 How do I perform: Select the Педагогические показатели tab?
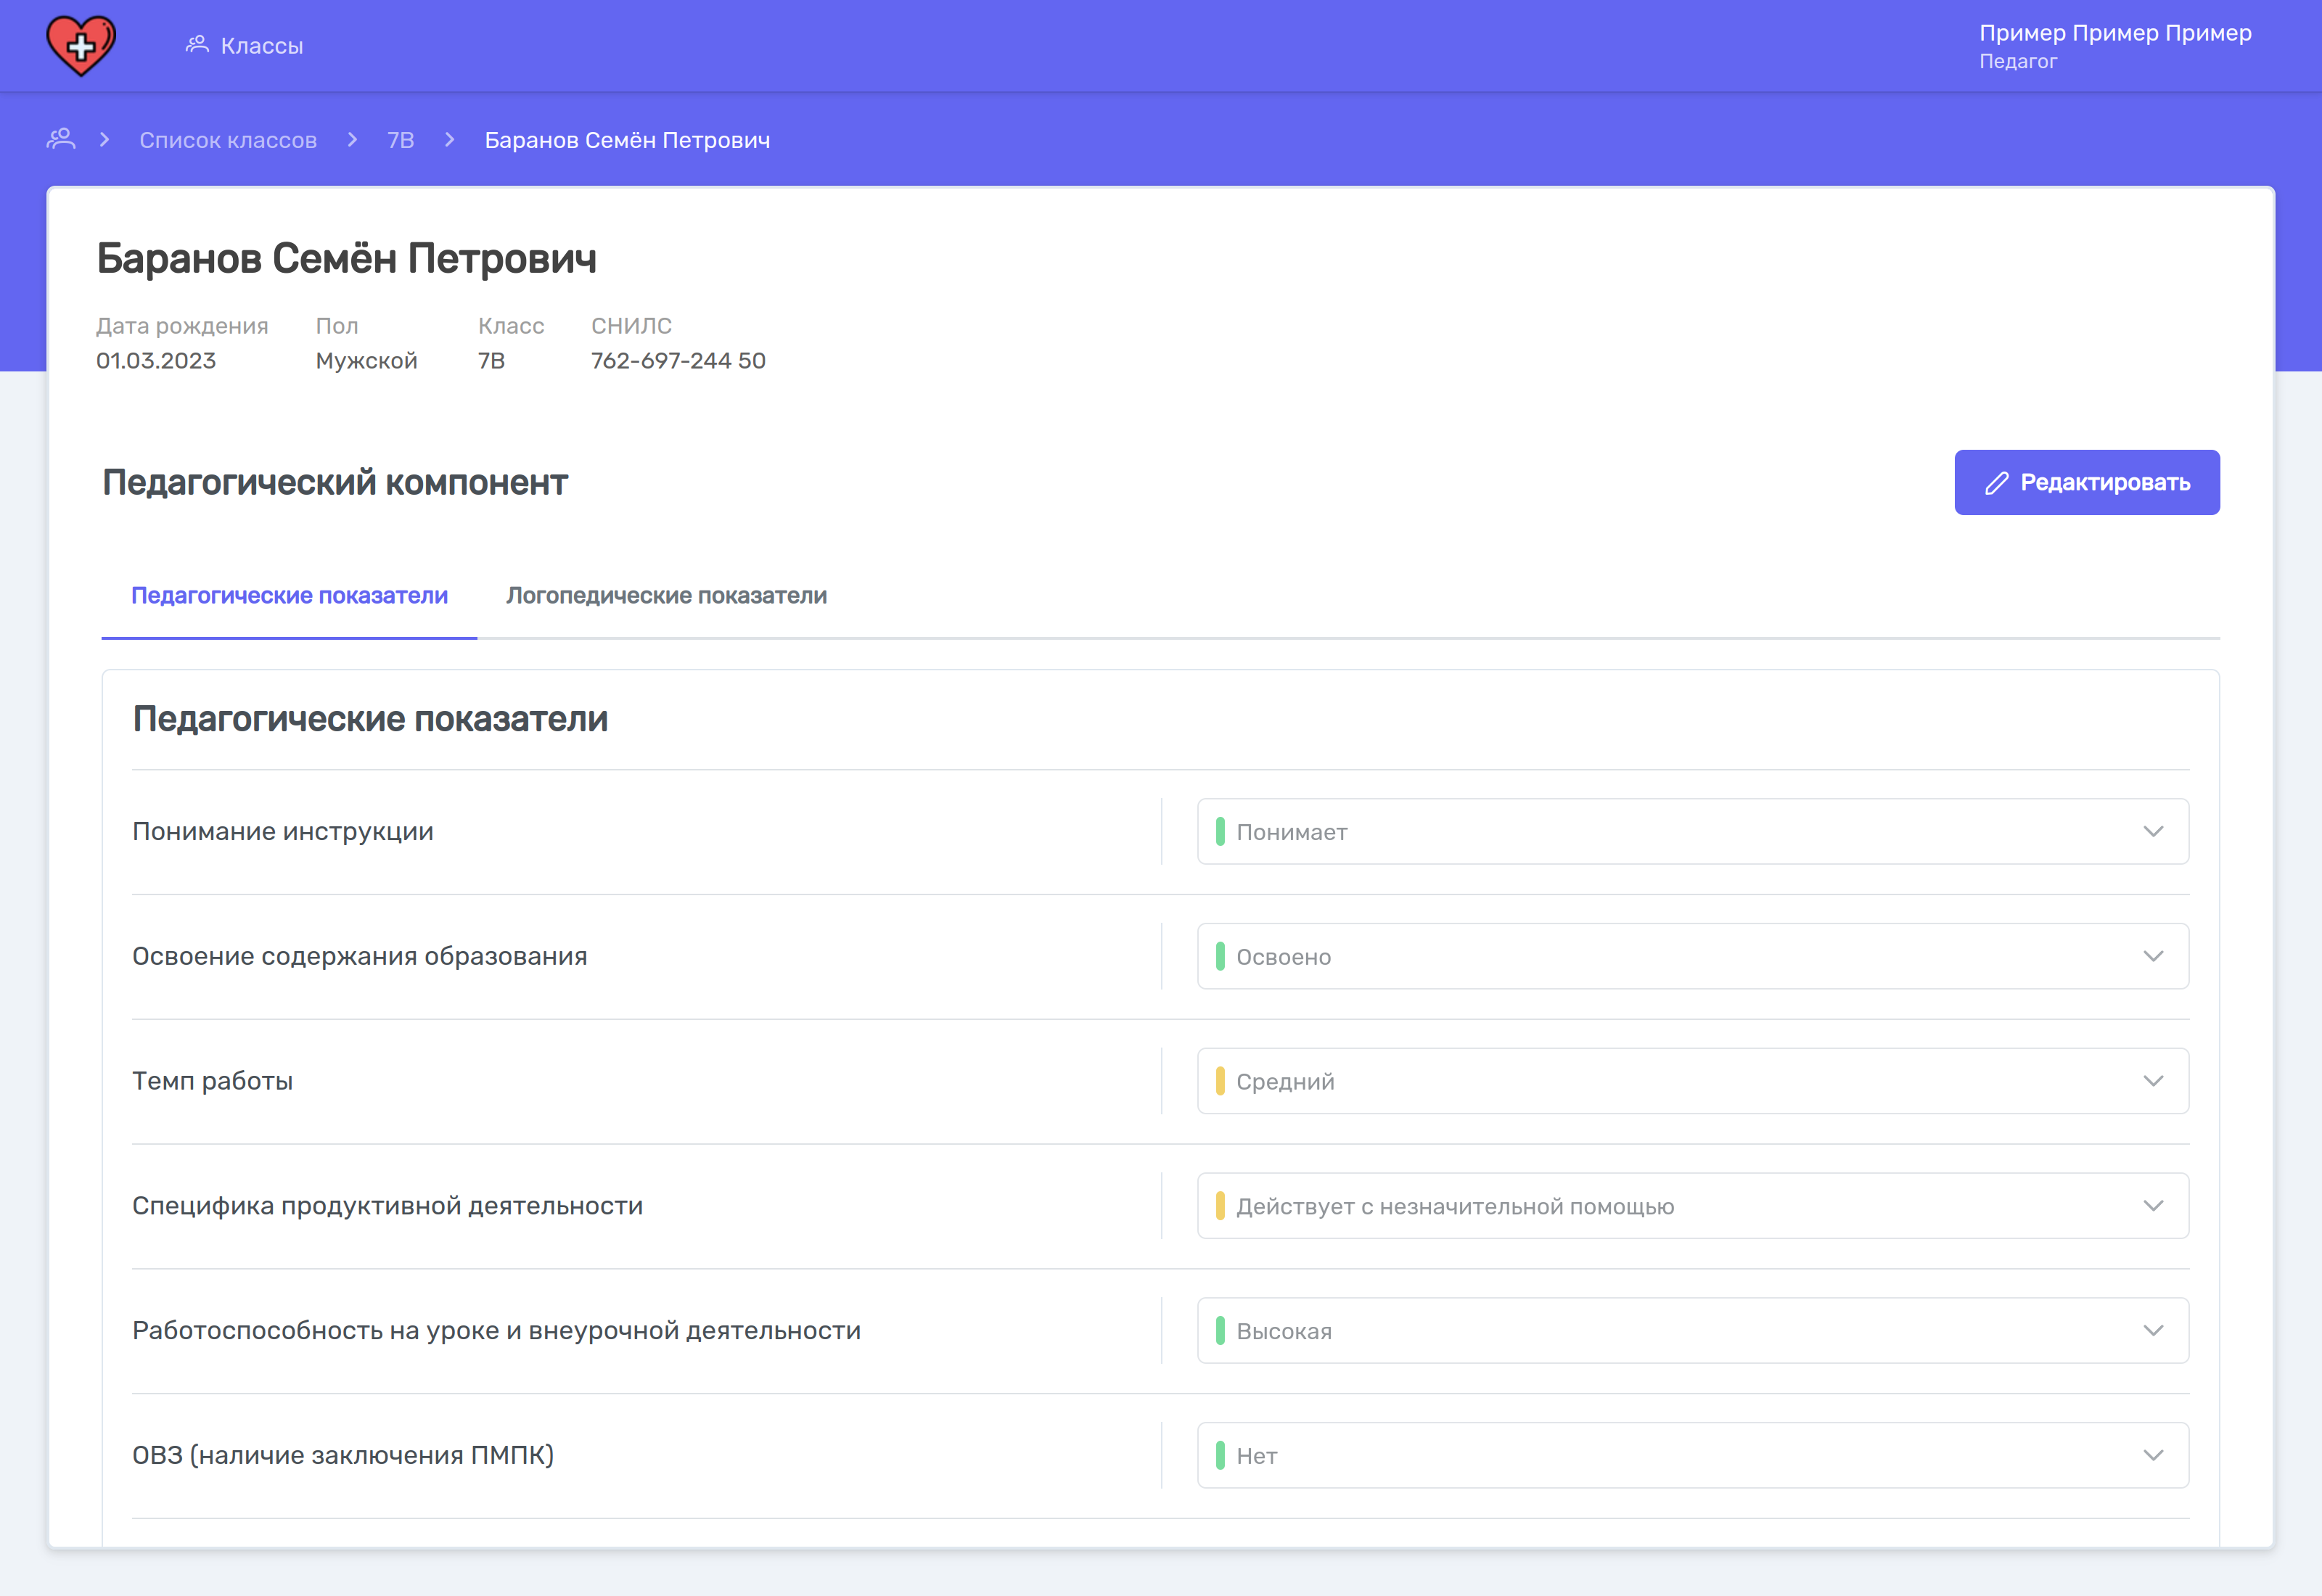[x=289, y=596]
